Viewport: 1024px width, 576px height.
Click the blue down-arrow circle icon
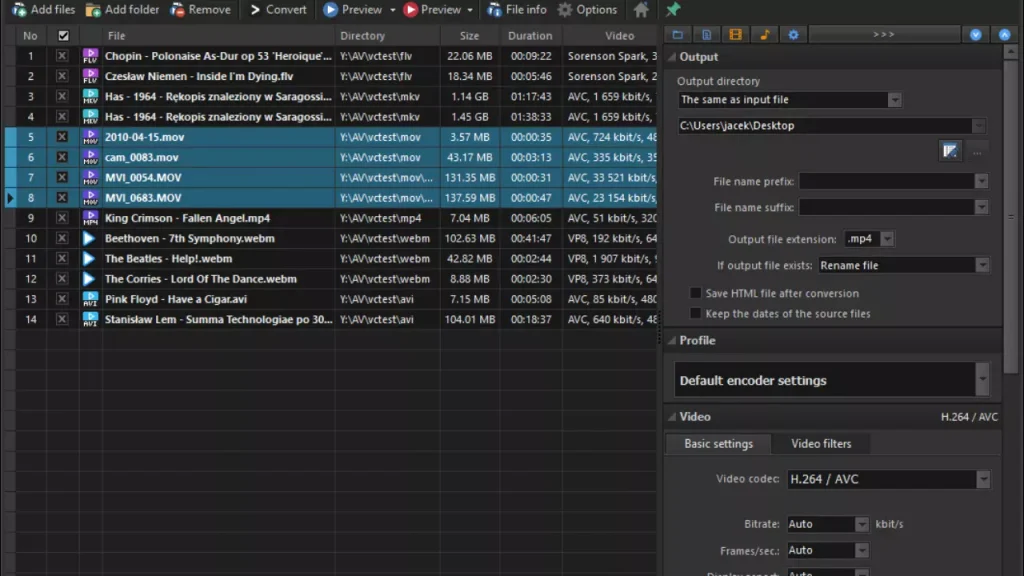(x=976, y=35)
